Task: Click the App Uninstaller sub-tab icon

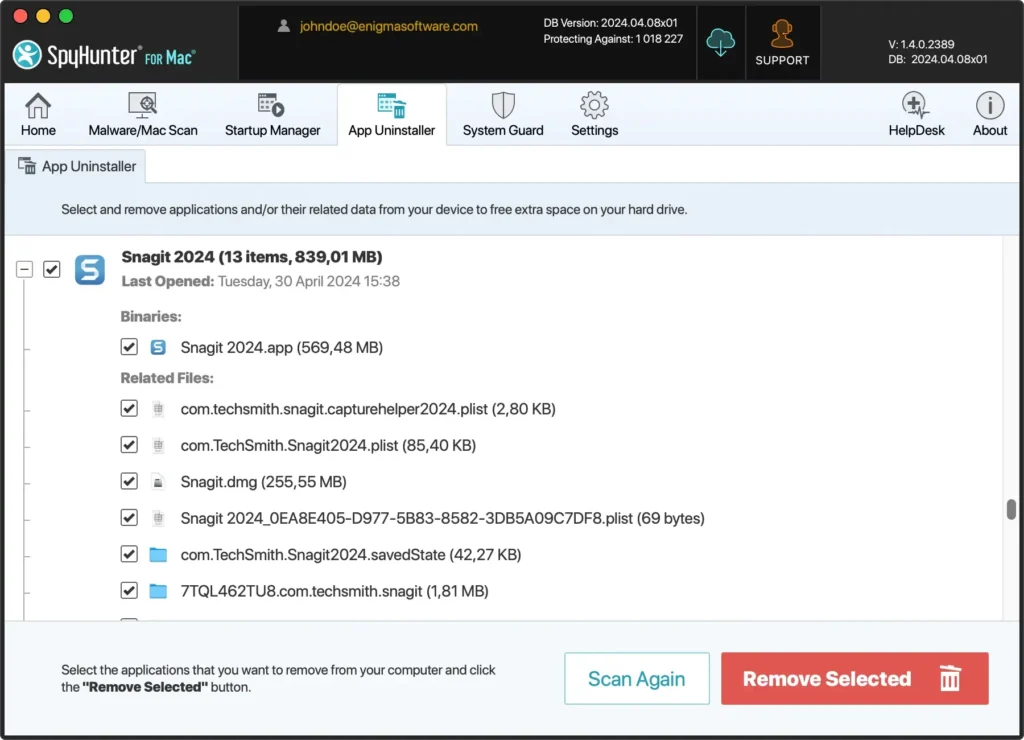Action: coord(27,166)
